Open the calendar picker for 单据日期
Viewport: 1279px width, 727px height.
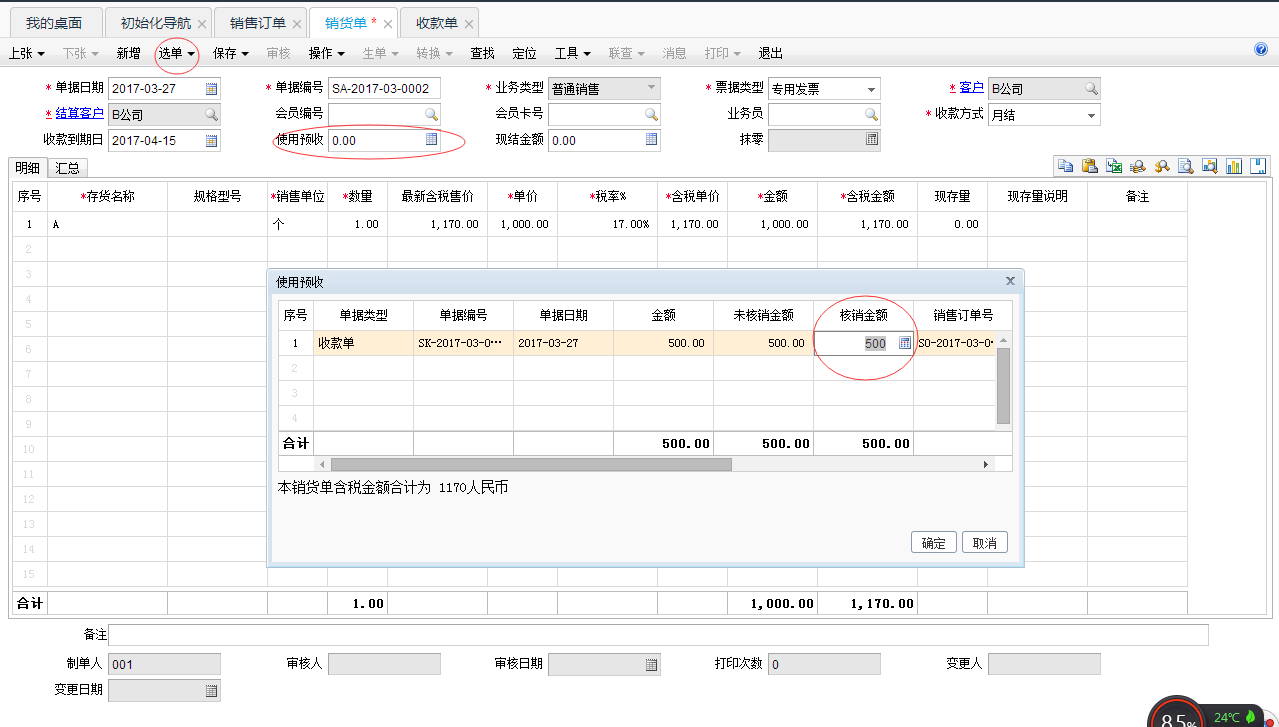211,89
